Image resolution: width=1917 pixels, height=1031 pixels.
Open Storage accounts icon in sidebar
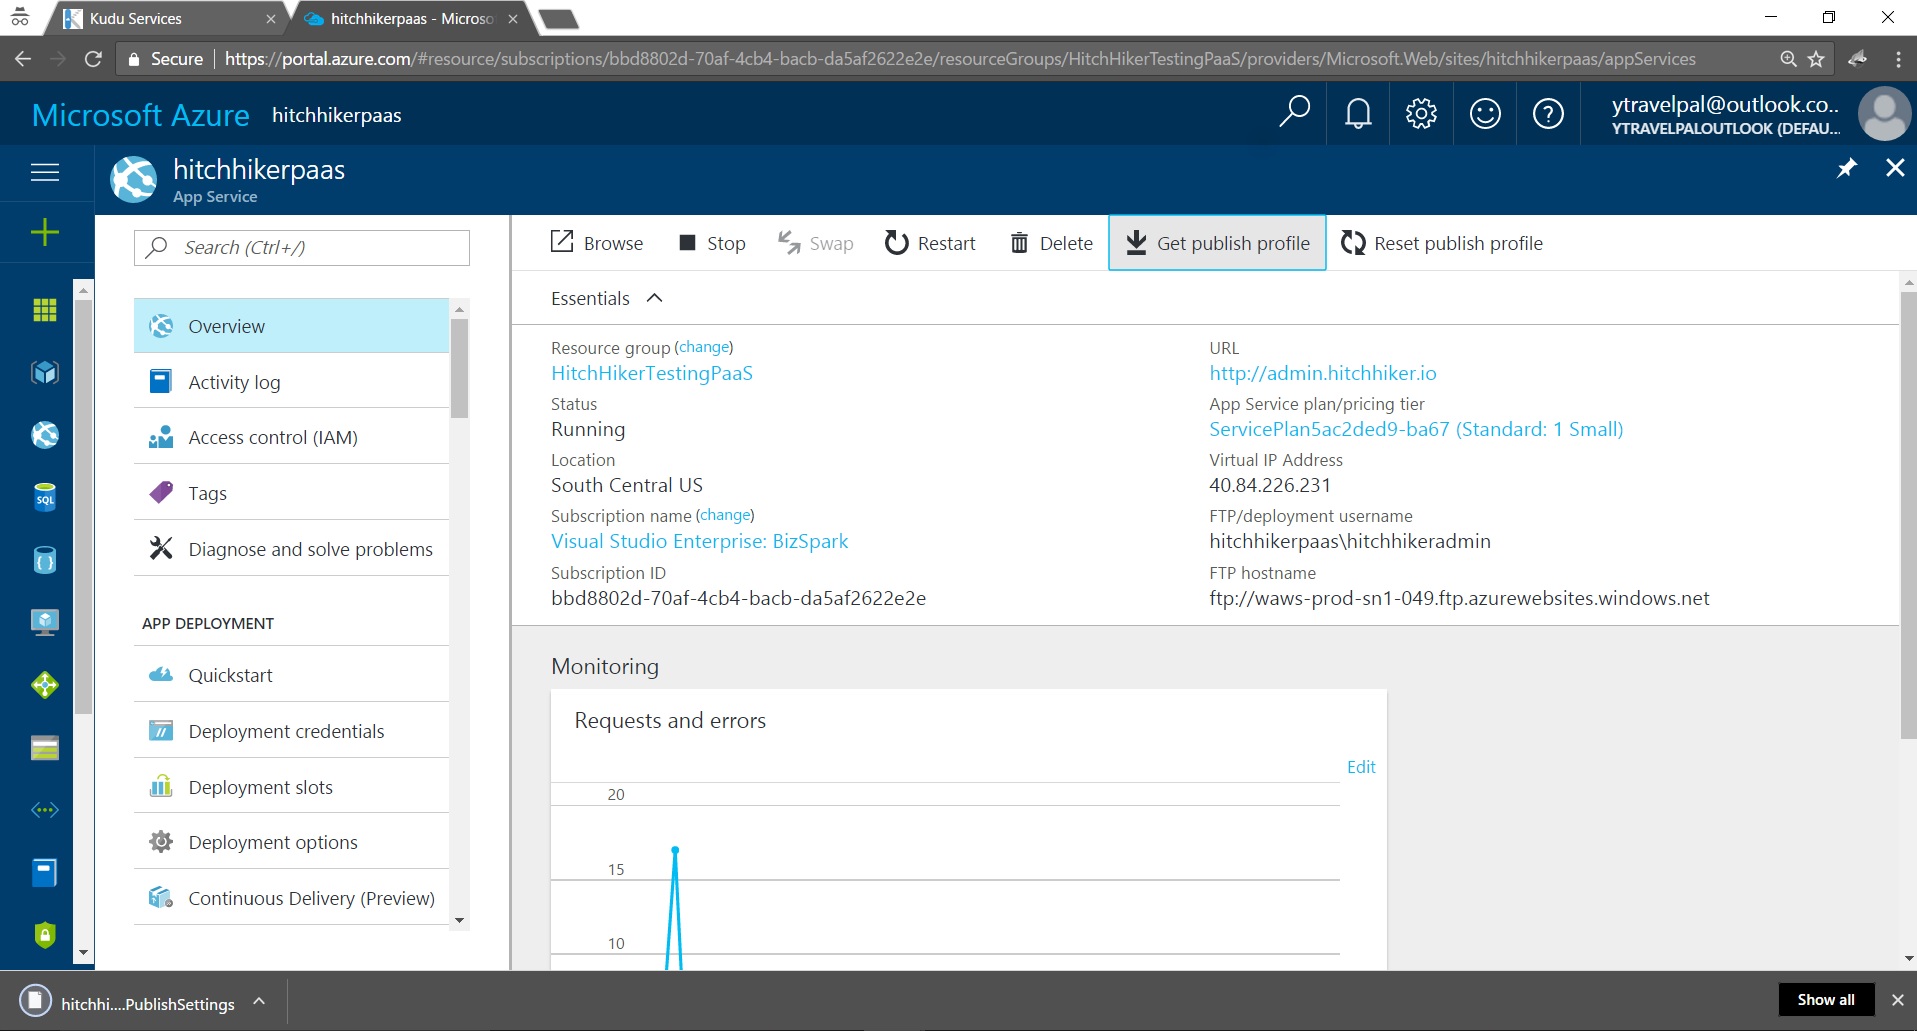[x=45, y=748]
